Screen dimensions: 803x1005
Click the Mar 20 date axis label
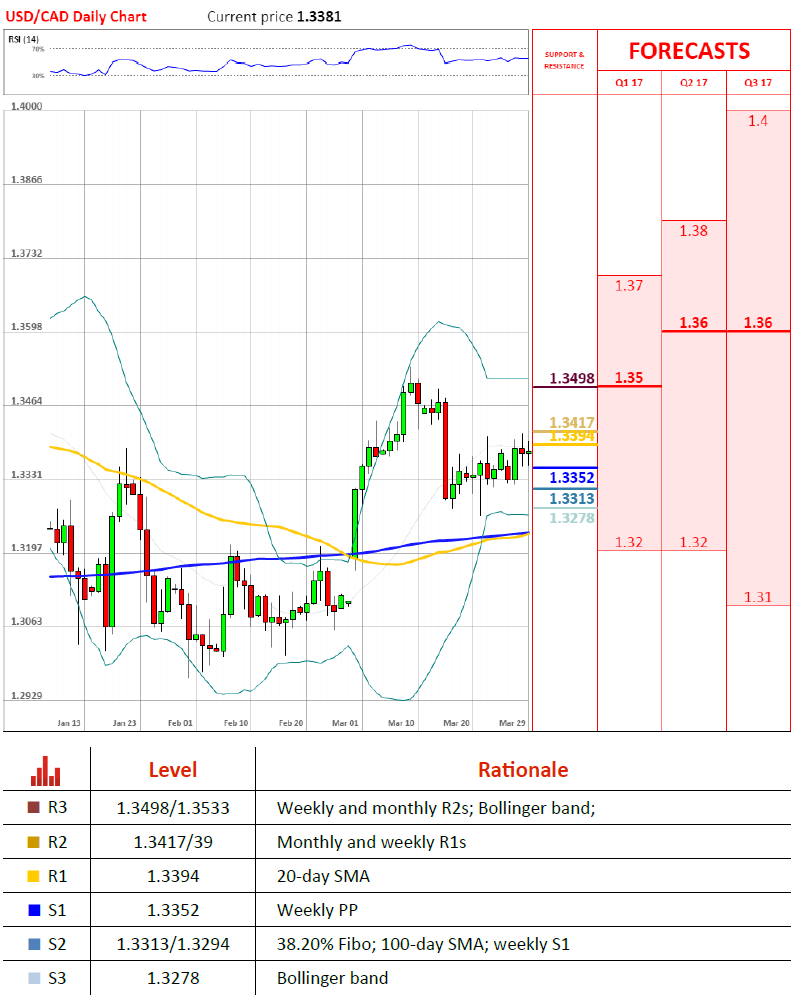coord(456,723)
